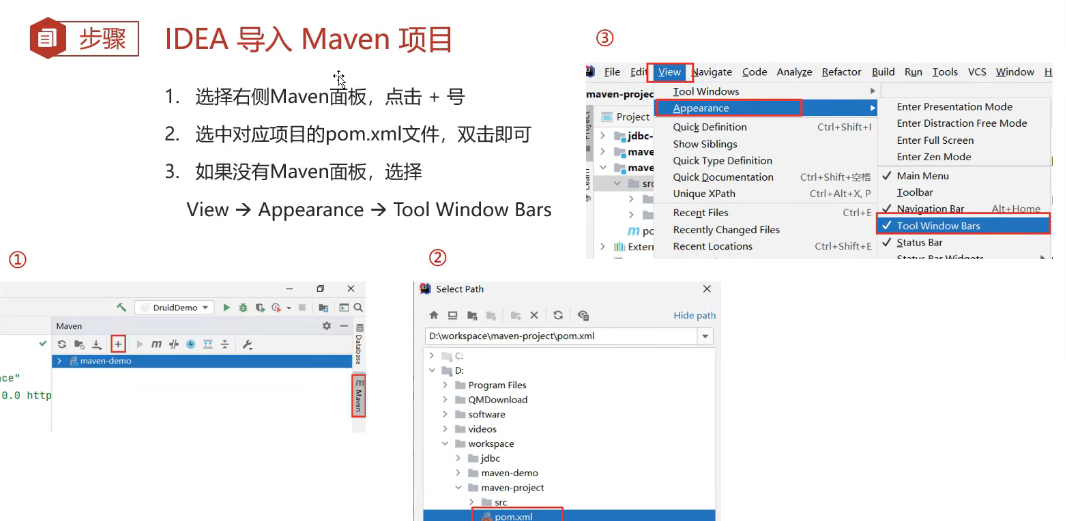1066x521 pixels.
Task: Click Project Directory icon in Select Path
Action: [472, 316]
